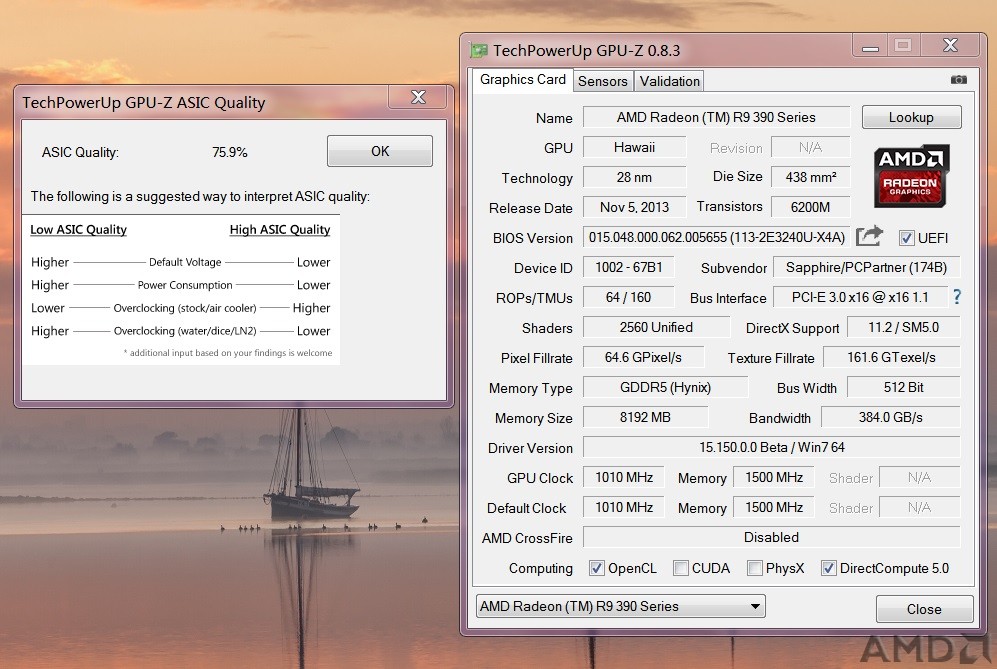
Task: Toggle the DirectCompute 5.0 checkbox
Action: 829,568
